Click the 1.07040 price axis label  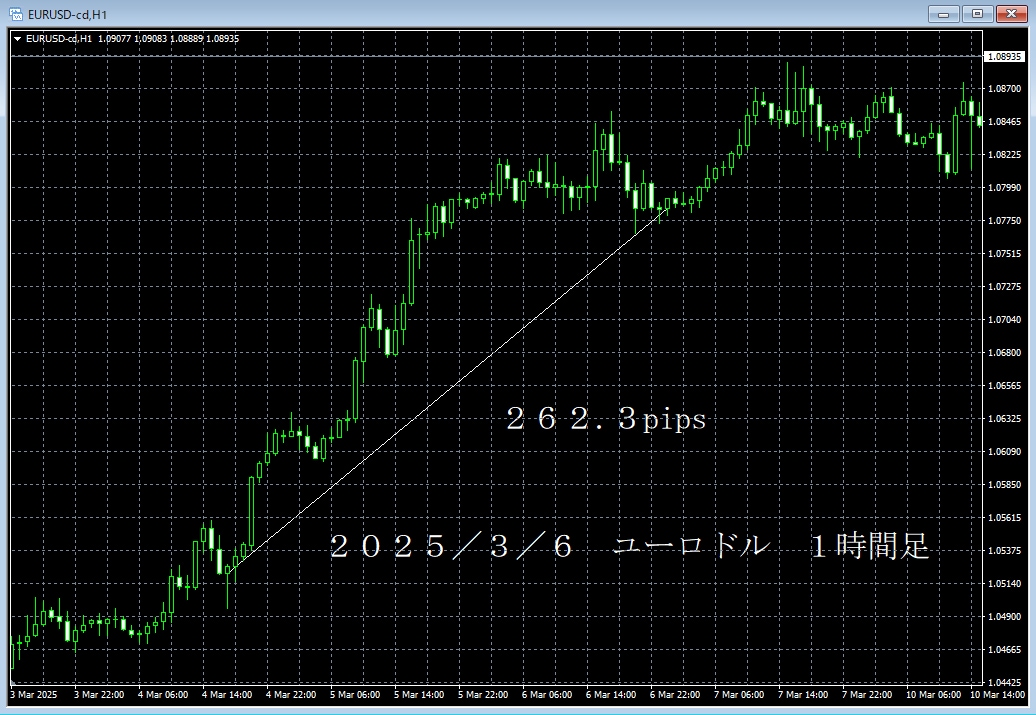(1004, 320)
